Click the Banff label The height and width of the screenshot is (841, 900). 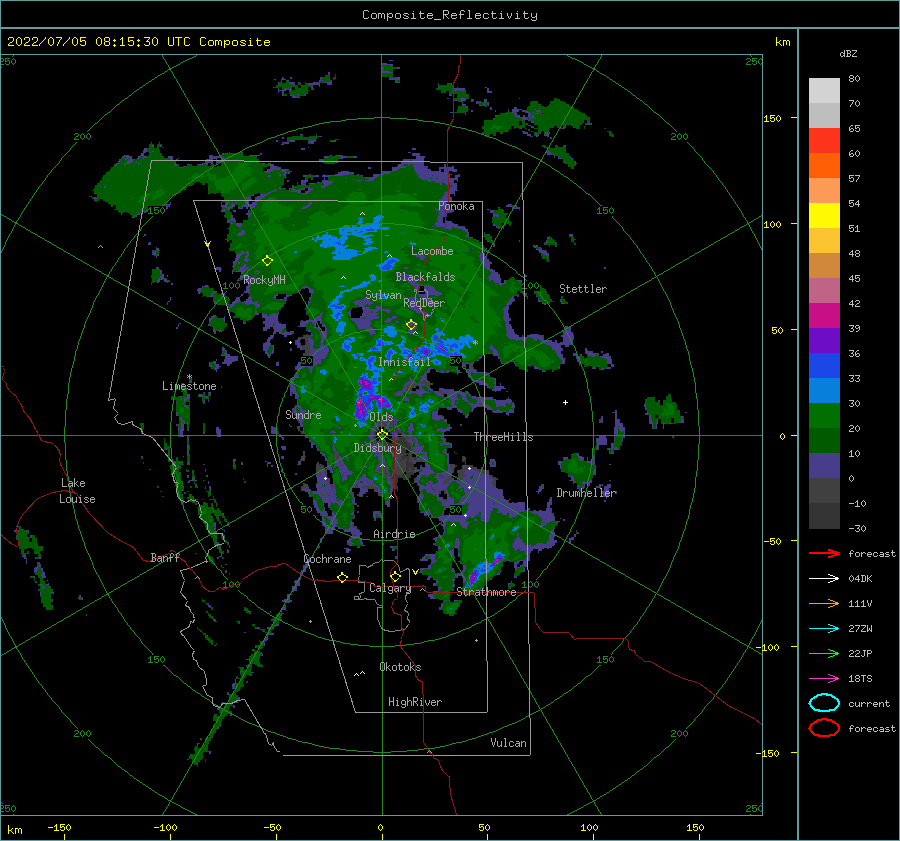coord(165,557)
